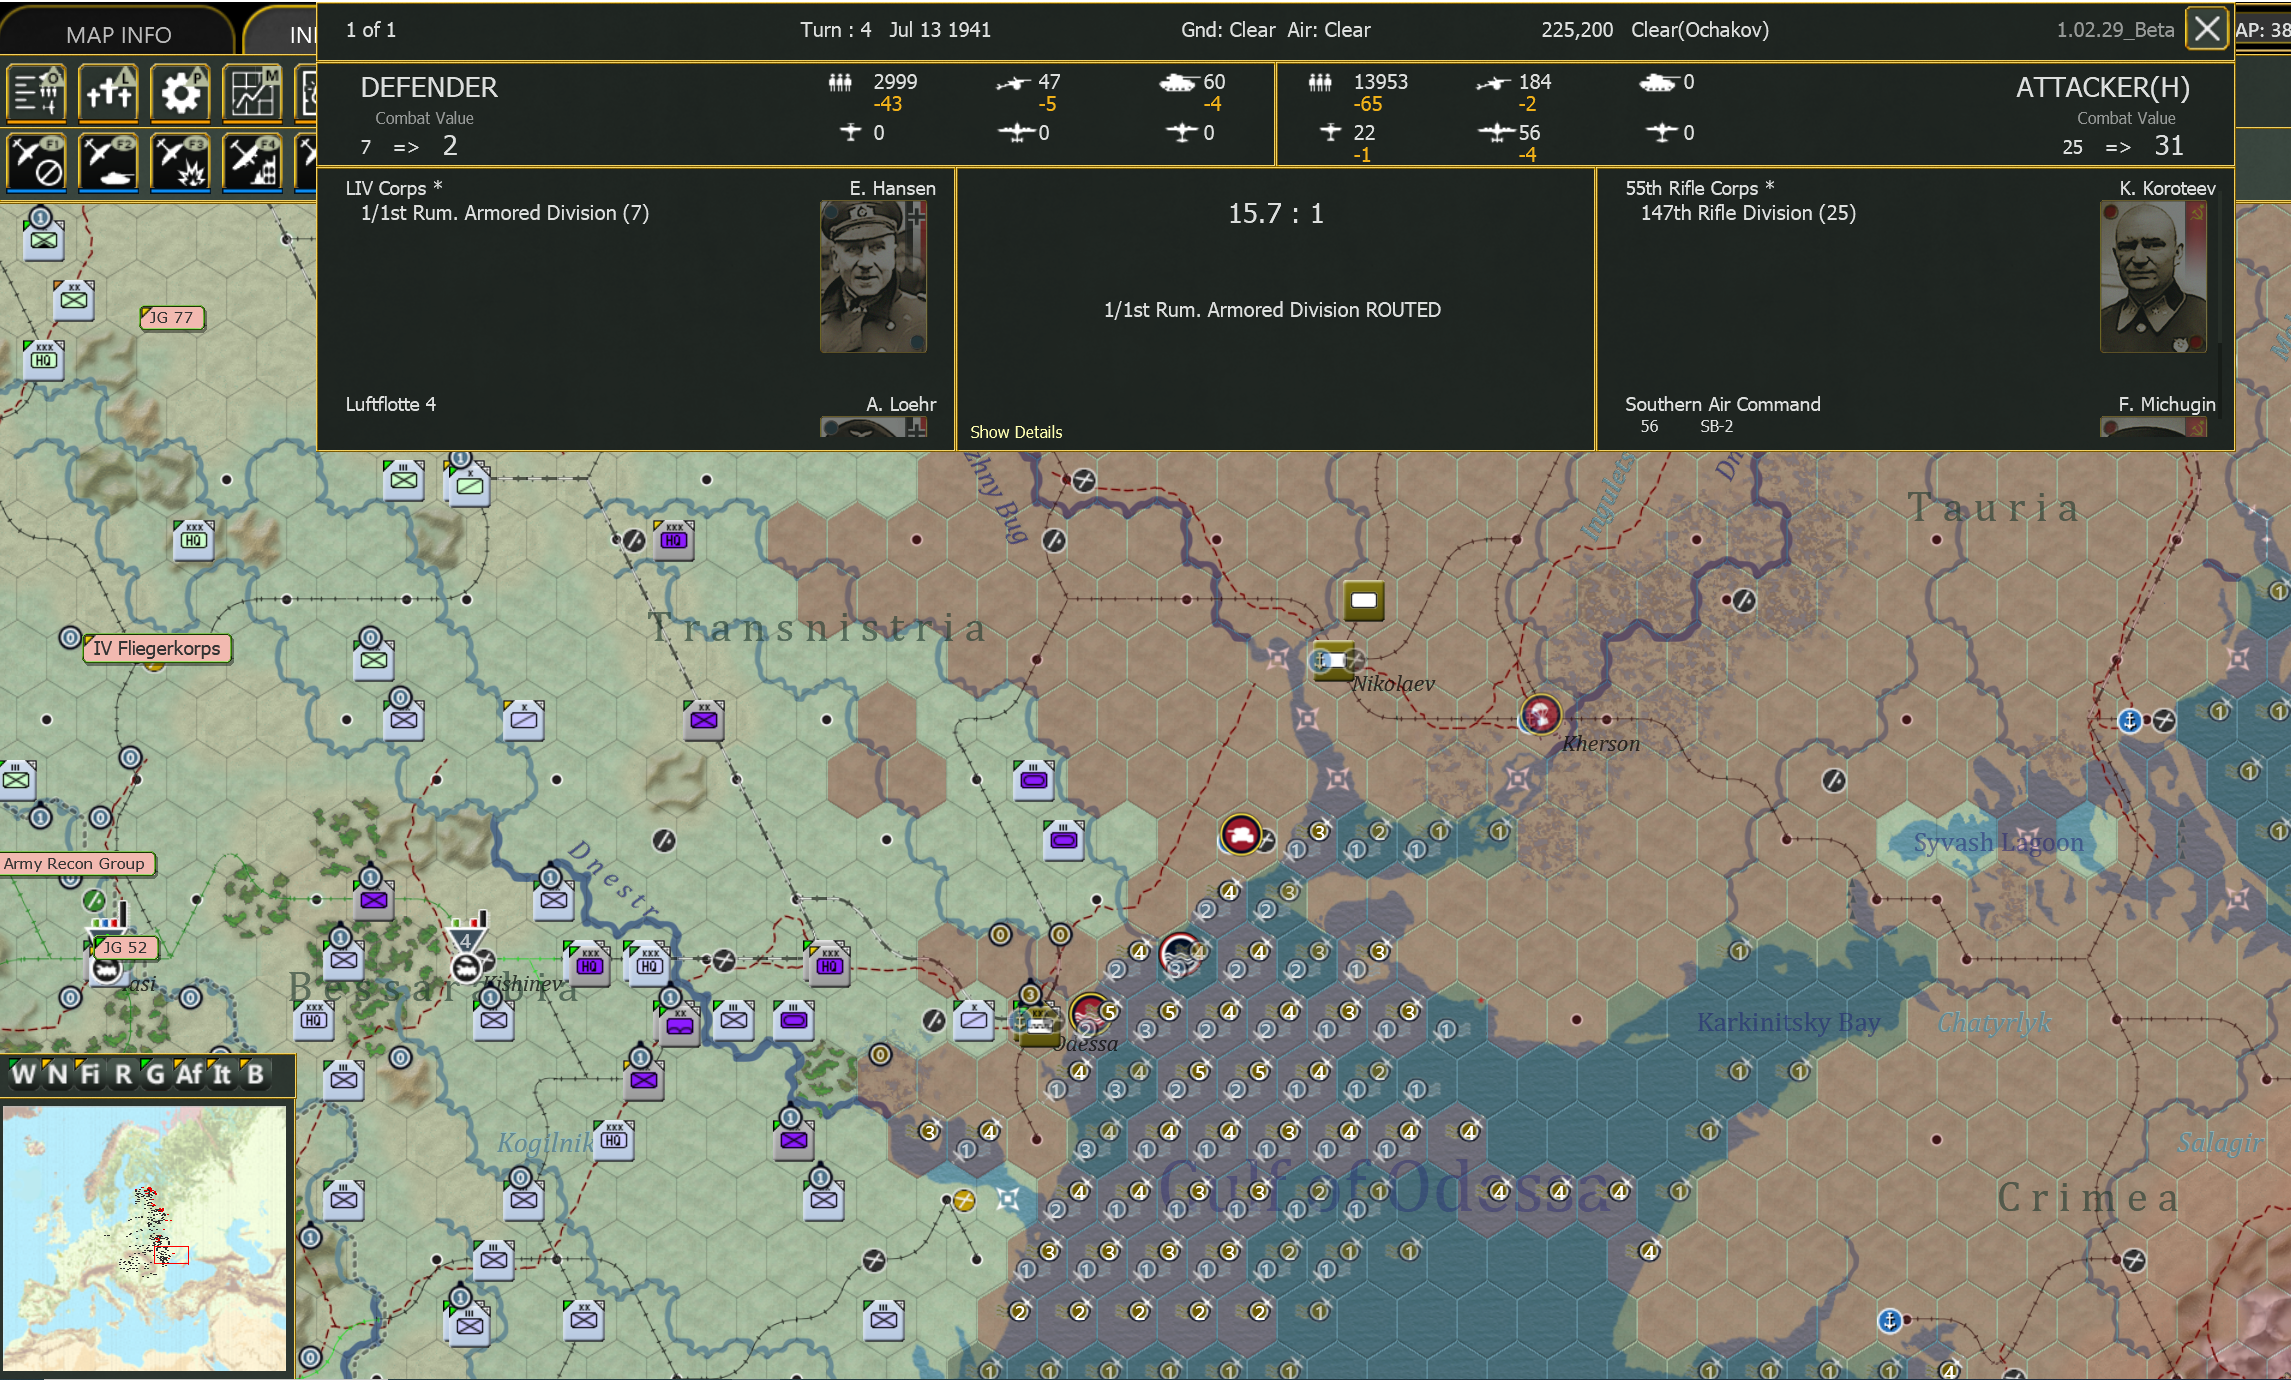This screenshot has width=2291, height=1380.
Task: Toggle the Fi nation filter
Action: tap(90, 1074)
